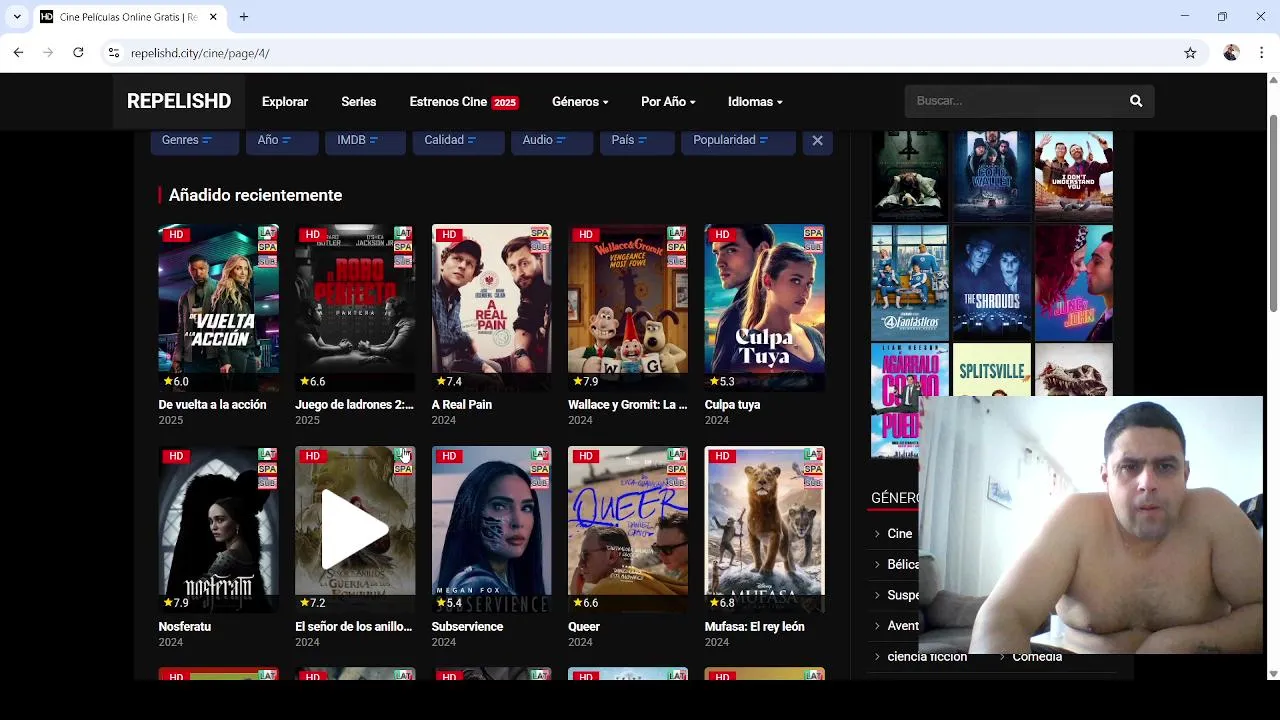This screenshot has width=1280, height=720.
Task: Click the search magnifier icon
Action: point(1136,101)
